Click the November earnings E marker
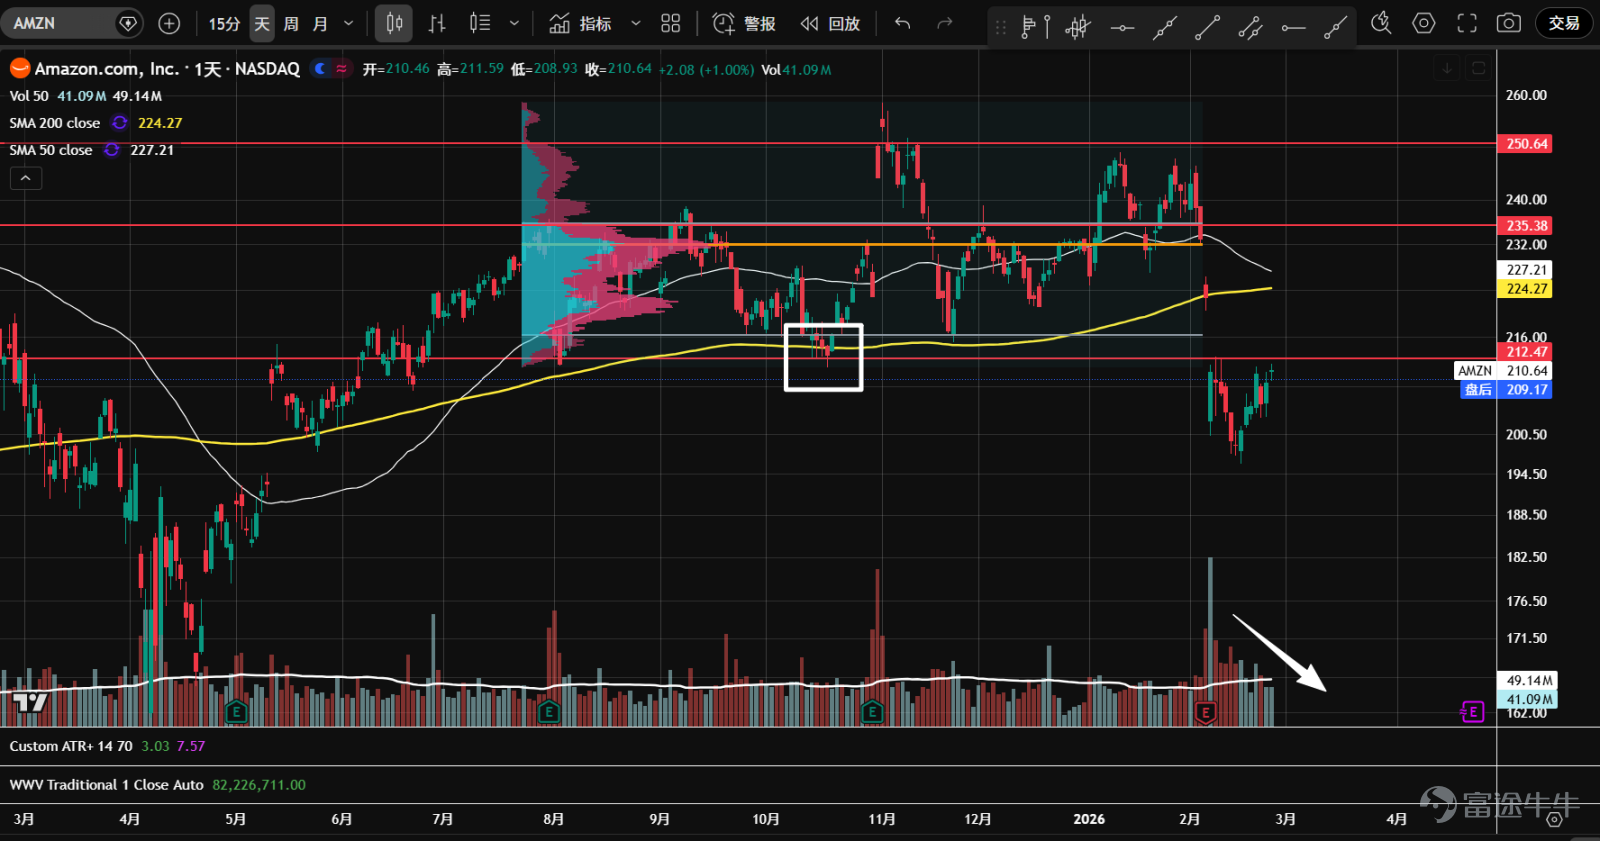 [x=872, y=712]
